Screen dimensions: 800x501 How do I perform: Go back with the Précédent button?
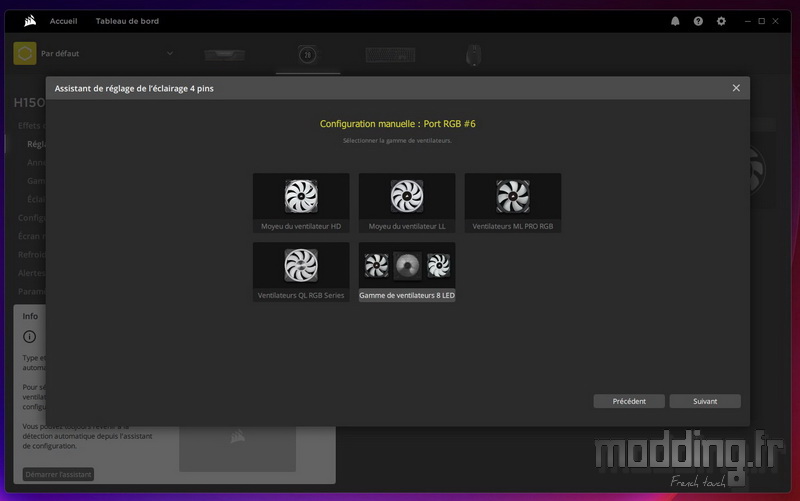[629, 401]
